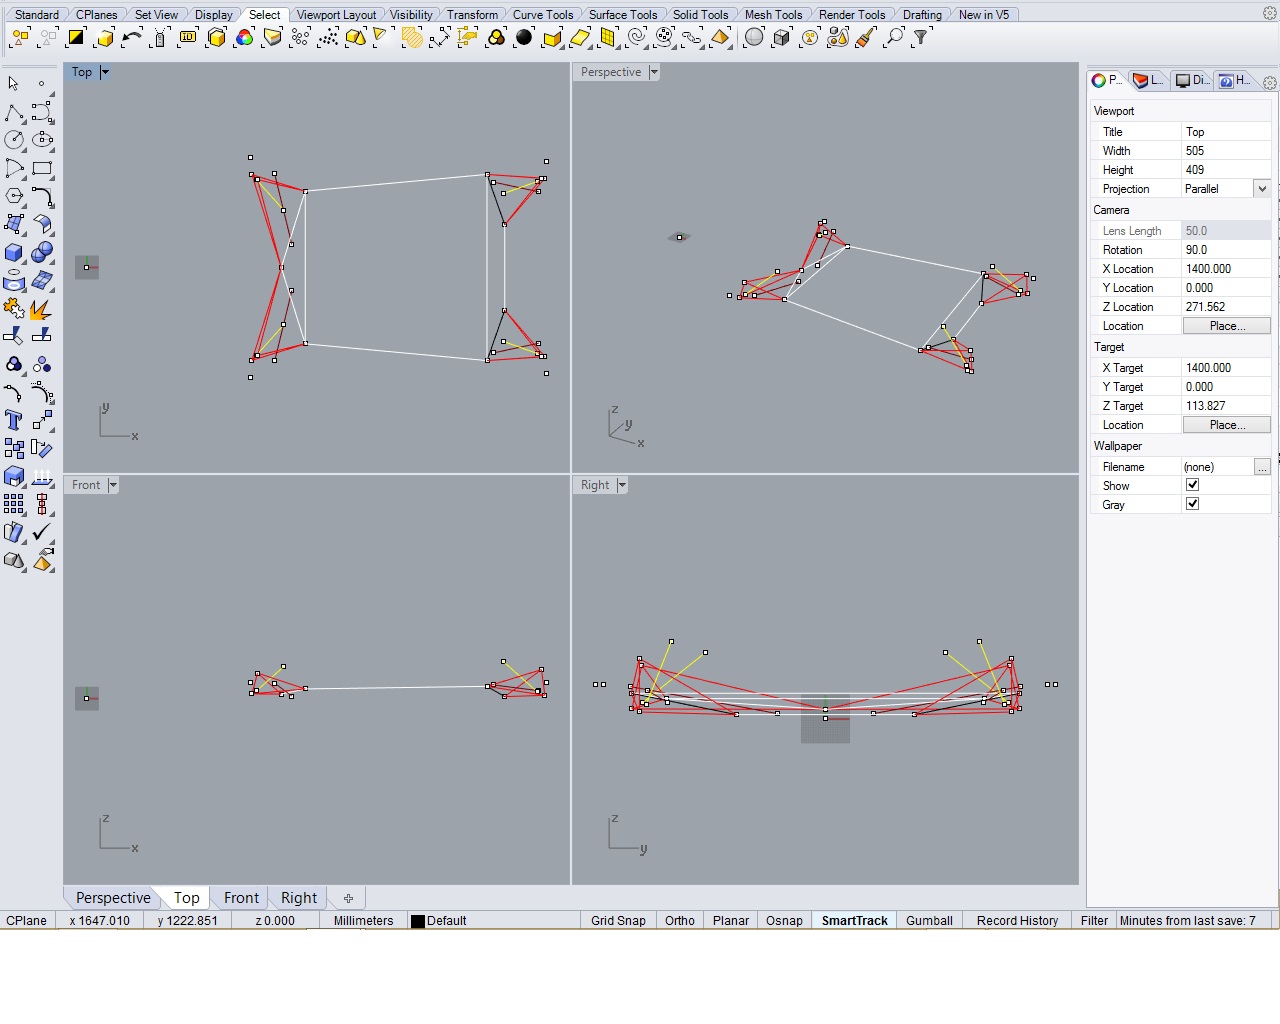Pick the Rectangle tool in left toolbar

[x=42, y=168]
